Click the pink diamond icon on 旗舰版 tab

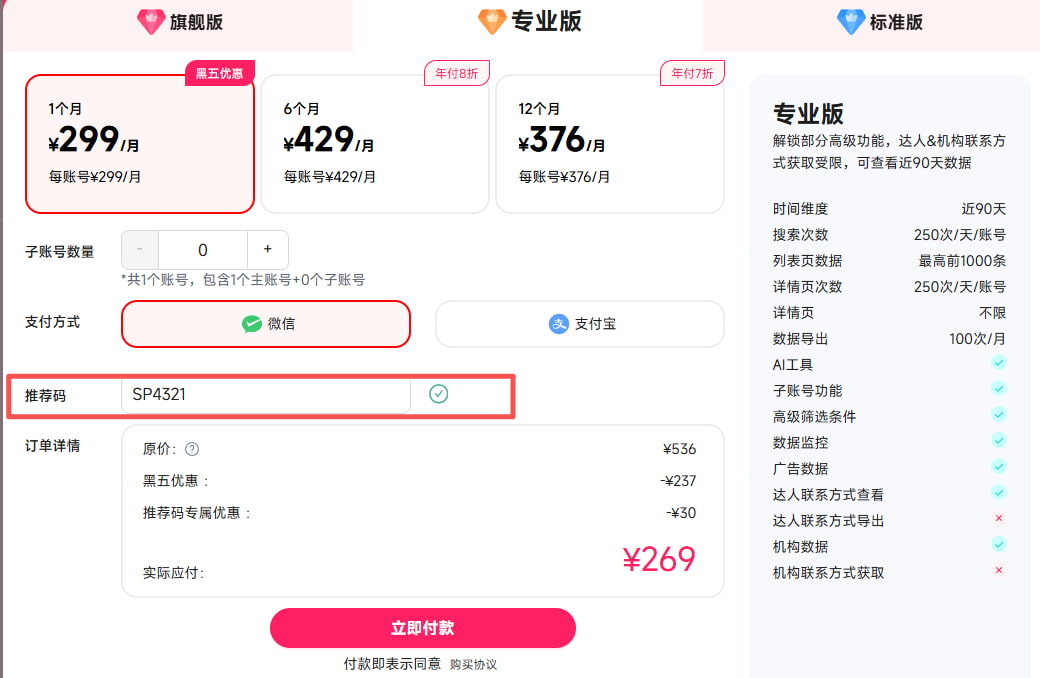151,21
